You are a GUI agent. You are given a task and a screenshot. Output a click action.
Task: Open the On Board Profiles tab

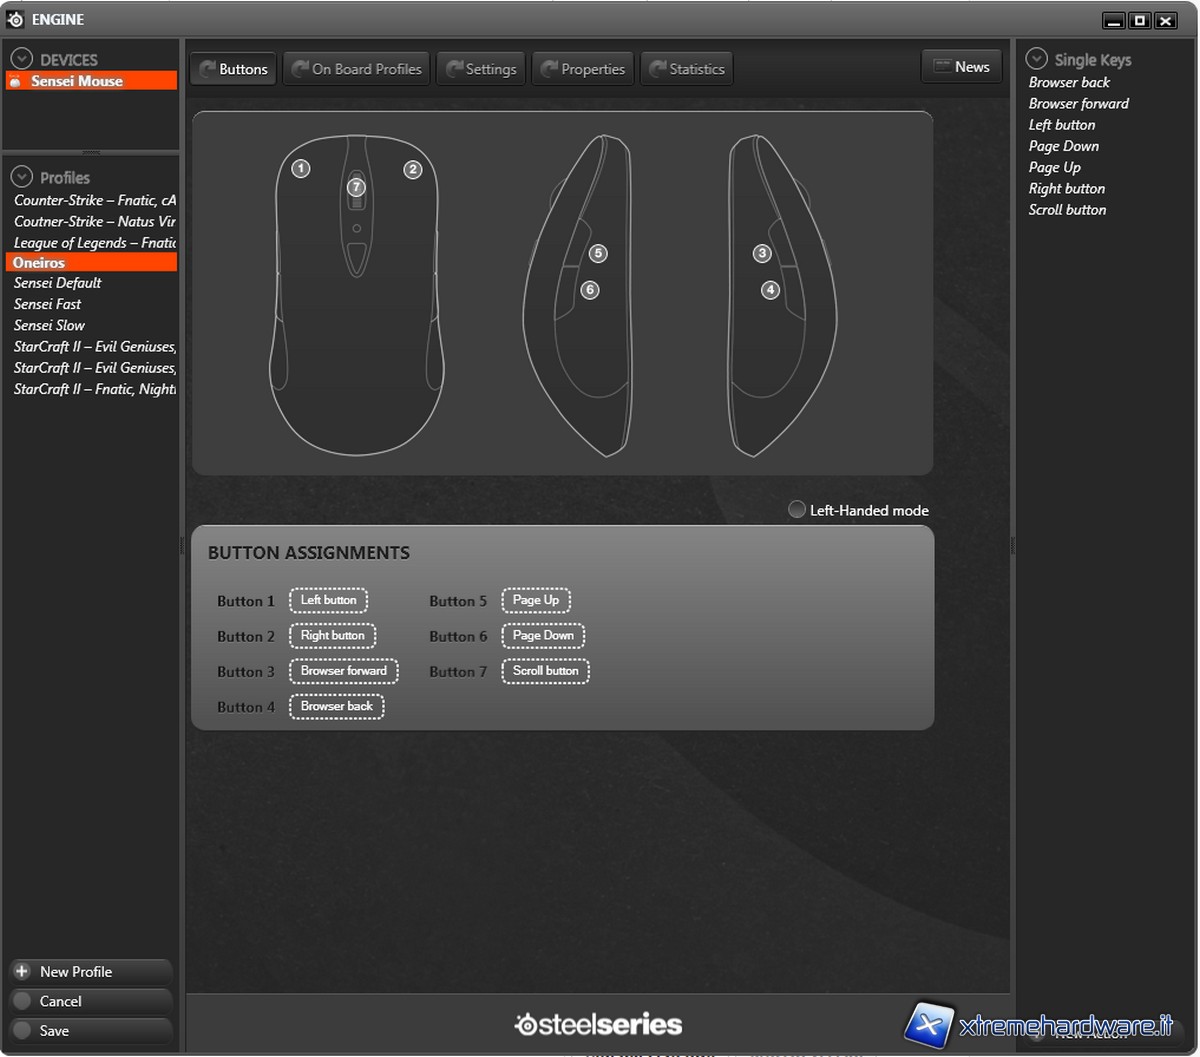pyautogui.click(x=356, y=69)
